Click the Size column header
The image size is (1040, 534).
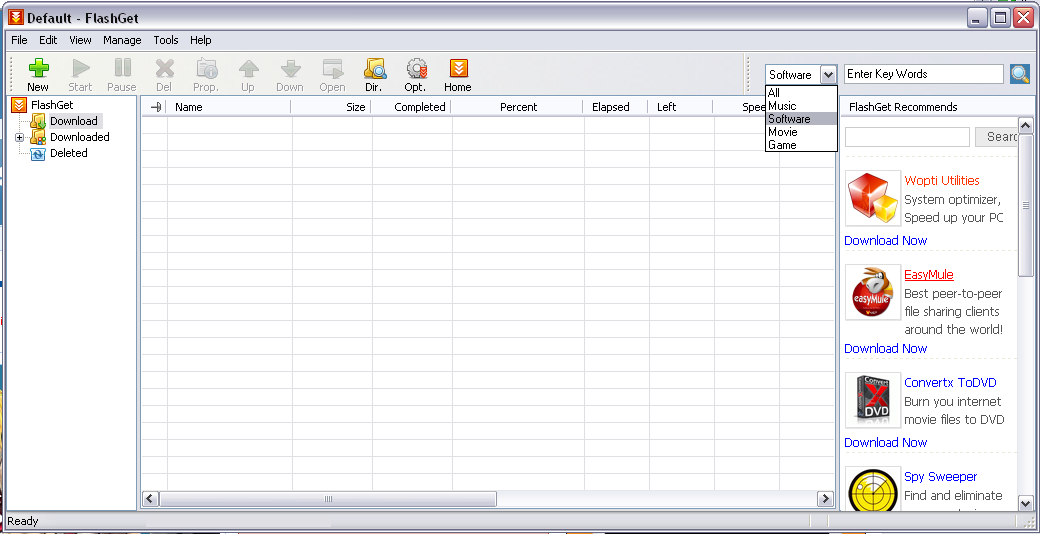tap(330, 107)
